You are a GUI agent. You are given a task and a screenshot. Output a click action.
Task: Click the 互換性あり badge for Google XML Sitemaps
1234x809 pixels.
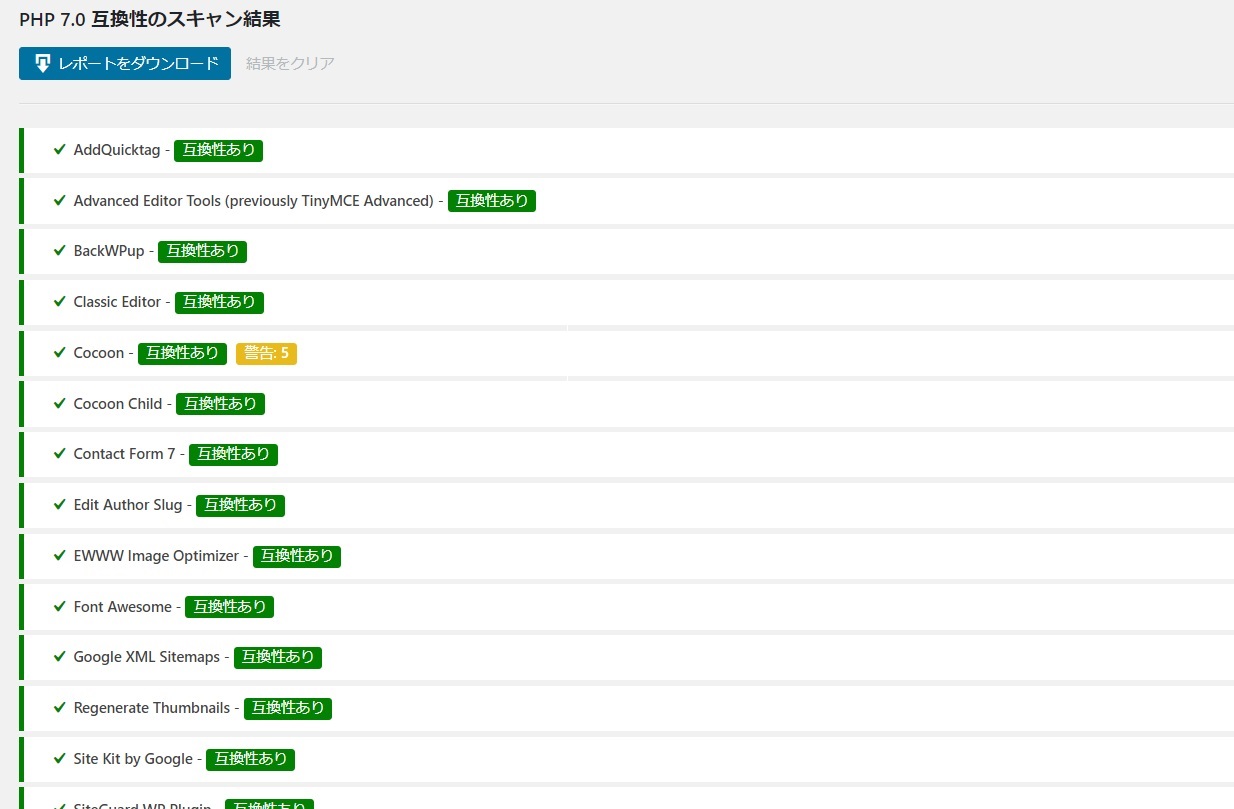(278, 657)
